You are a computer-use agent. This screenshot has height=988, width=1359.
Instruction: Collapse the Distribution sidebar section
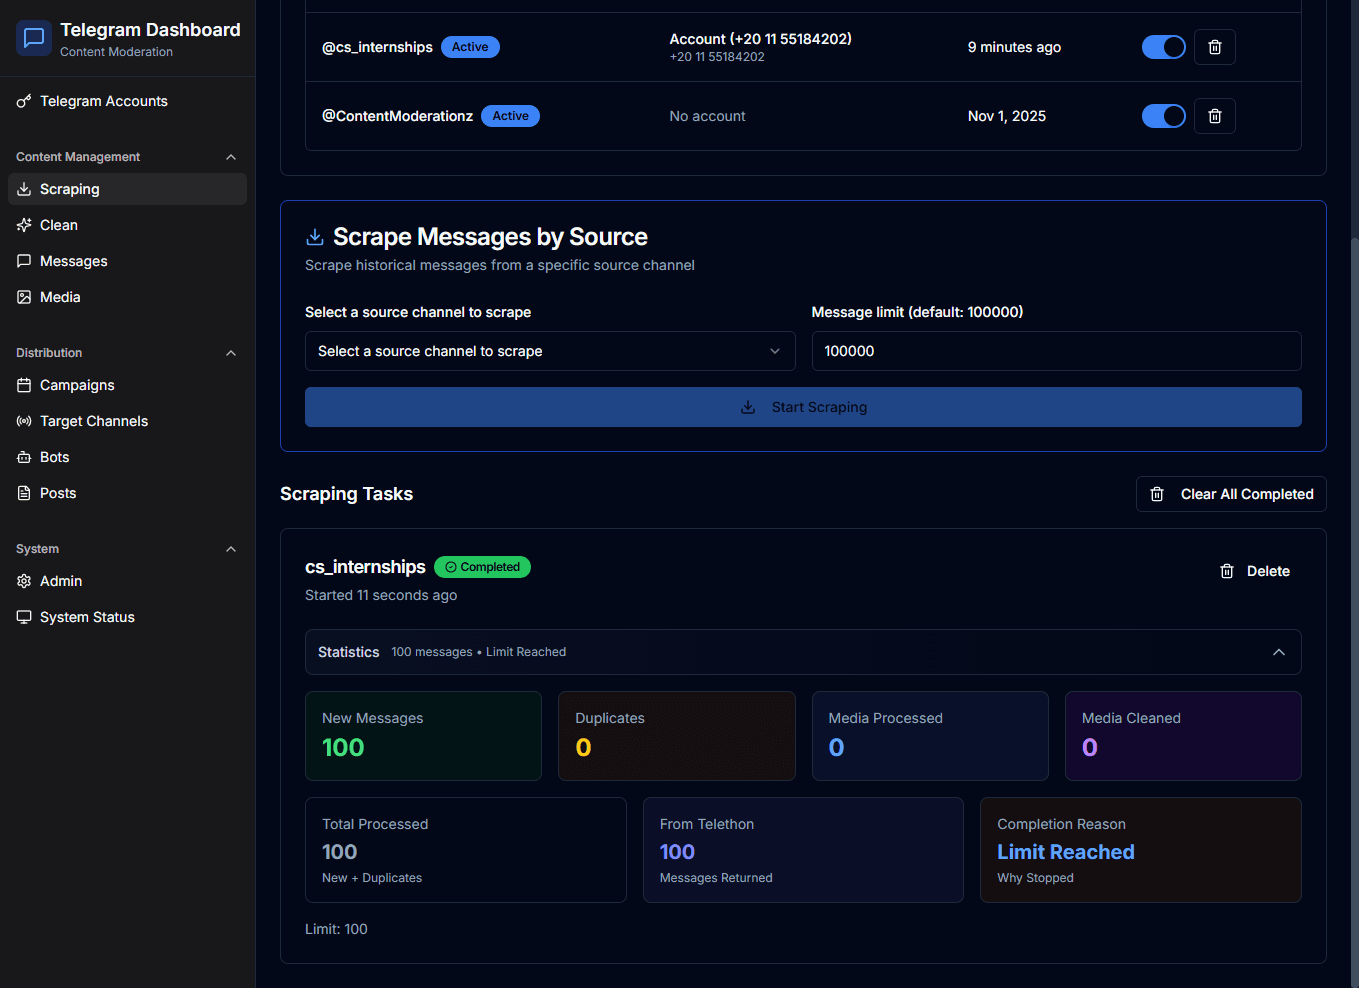coord(231,353)
